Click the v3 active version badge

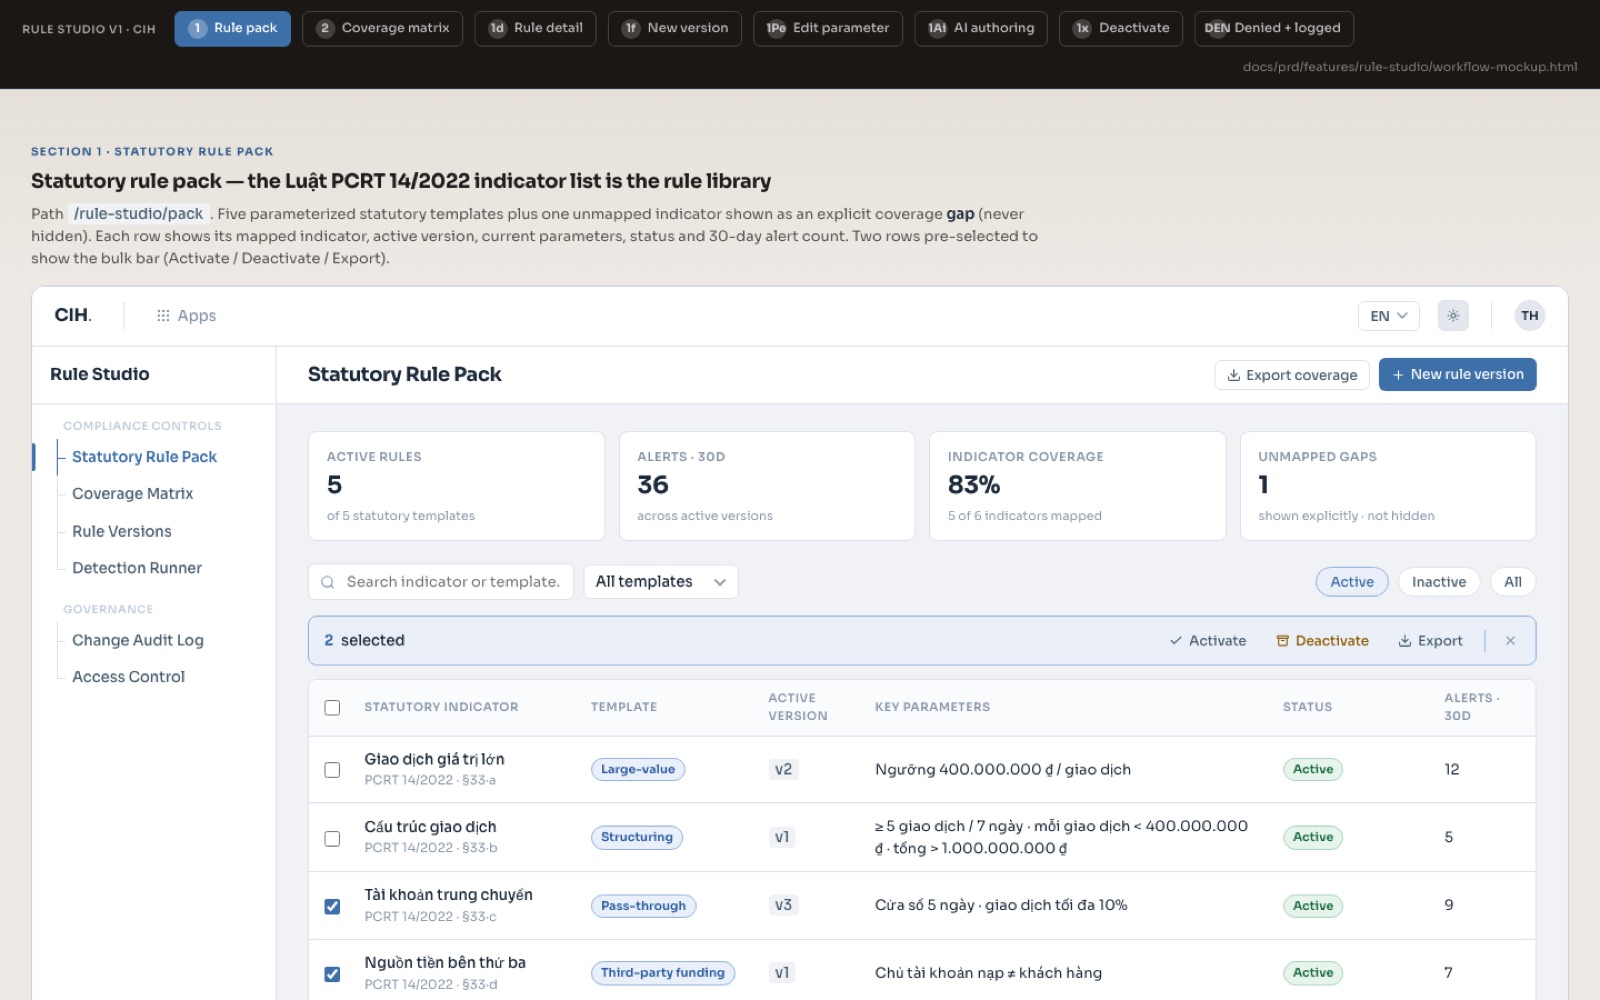pyautogui.click(x=783, y=906)
